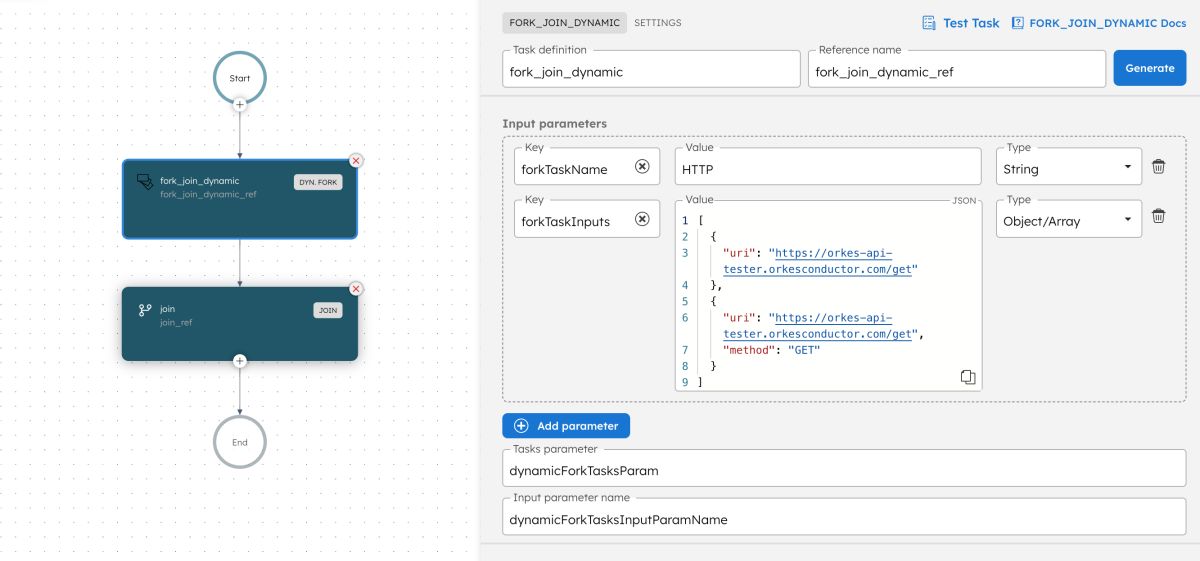This screenshot has width=1200, height=561.
Task: Open the Object/Array type dropdown
Action: point(1069,219)
